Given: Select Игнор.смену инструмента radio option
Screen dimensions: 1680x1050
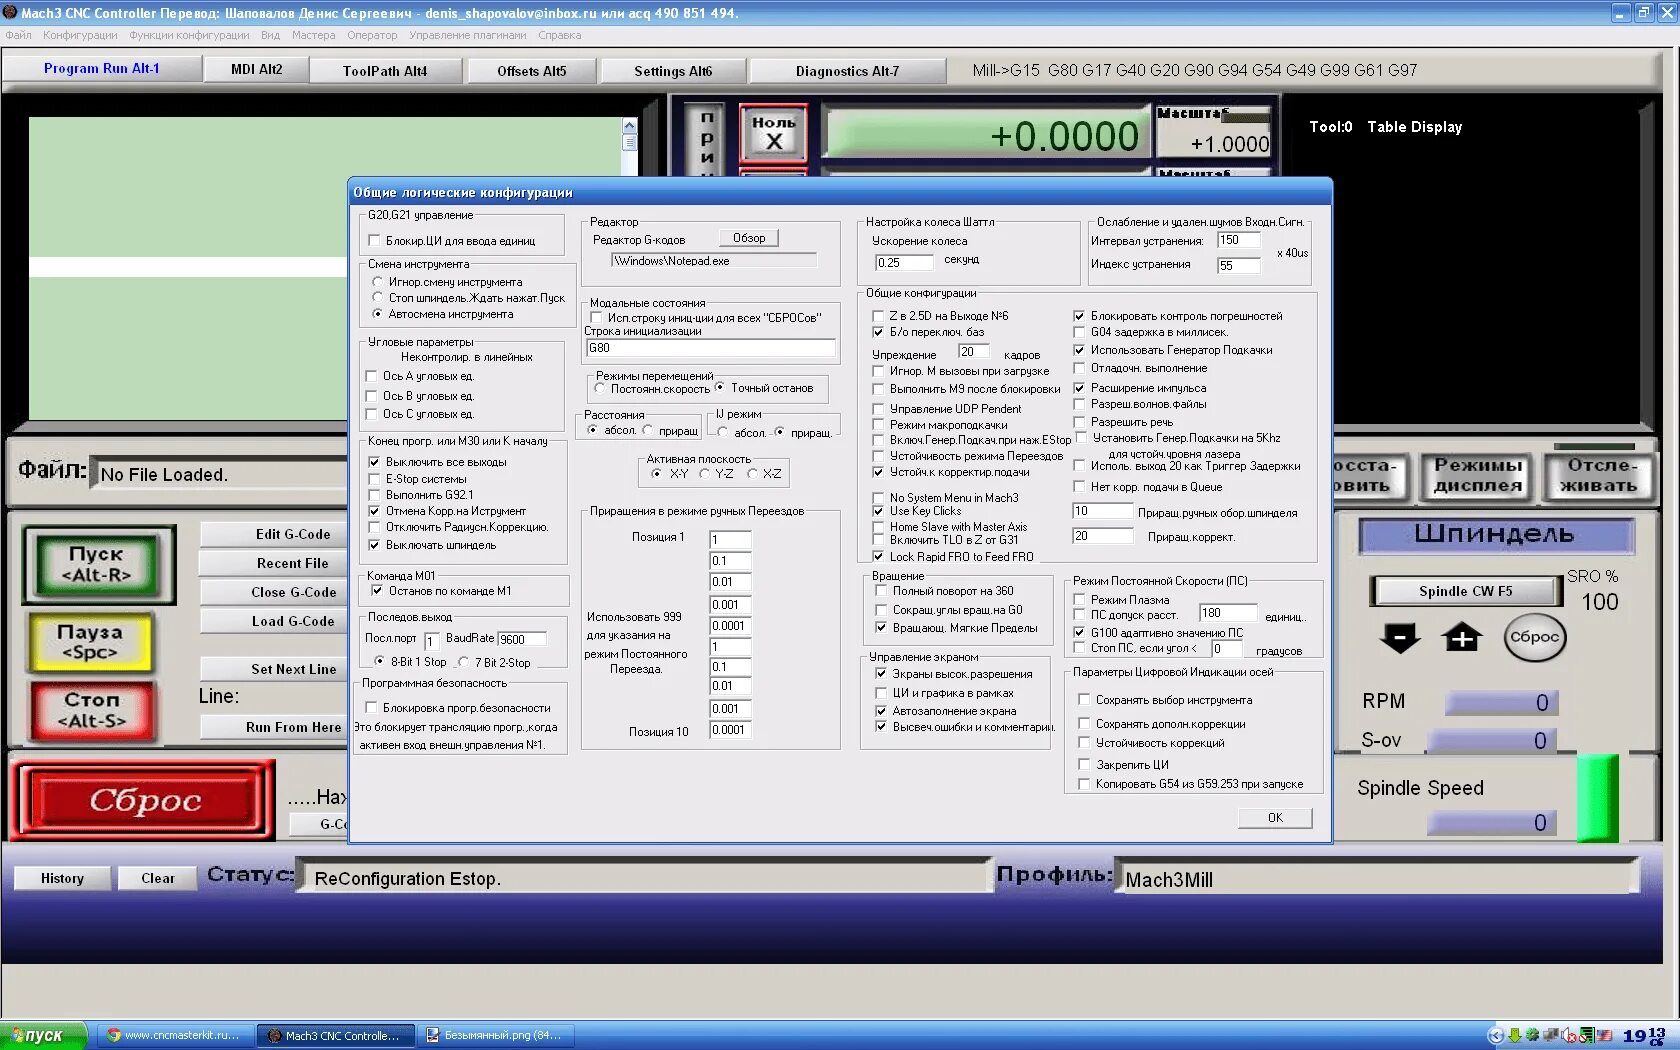Looking at the screenshot, I should click(x=378, y=282).
